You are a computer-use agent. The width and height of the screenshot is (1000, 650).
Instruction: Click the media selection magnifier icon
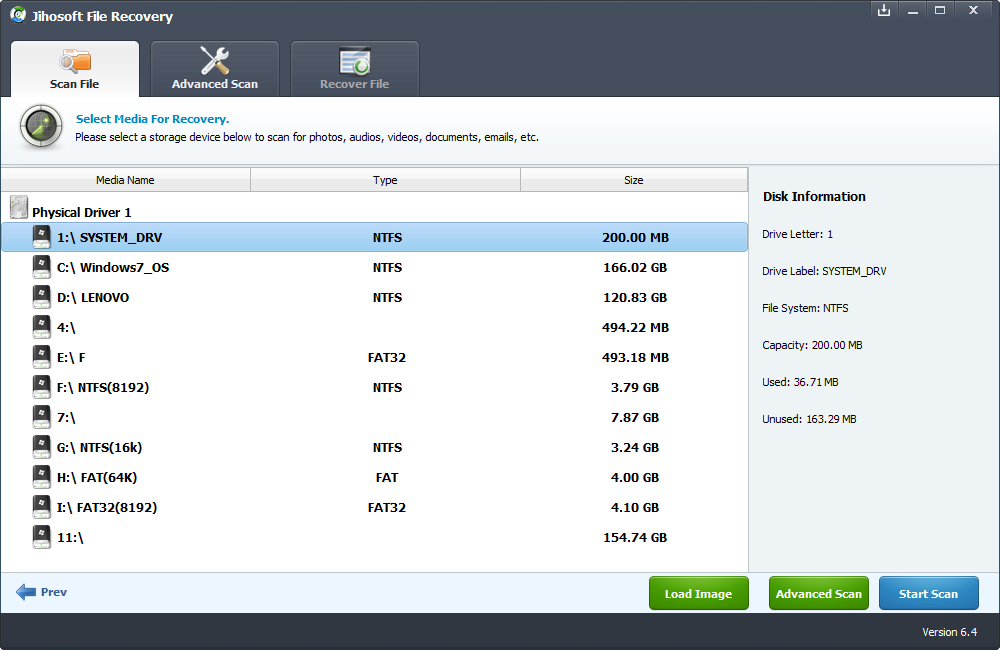(40, 127)
